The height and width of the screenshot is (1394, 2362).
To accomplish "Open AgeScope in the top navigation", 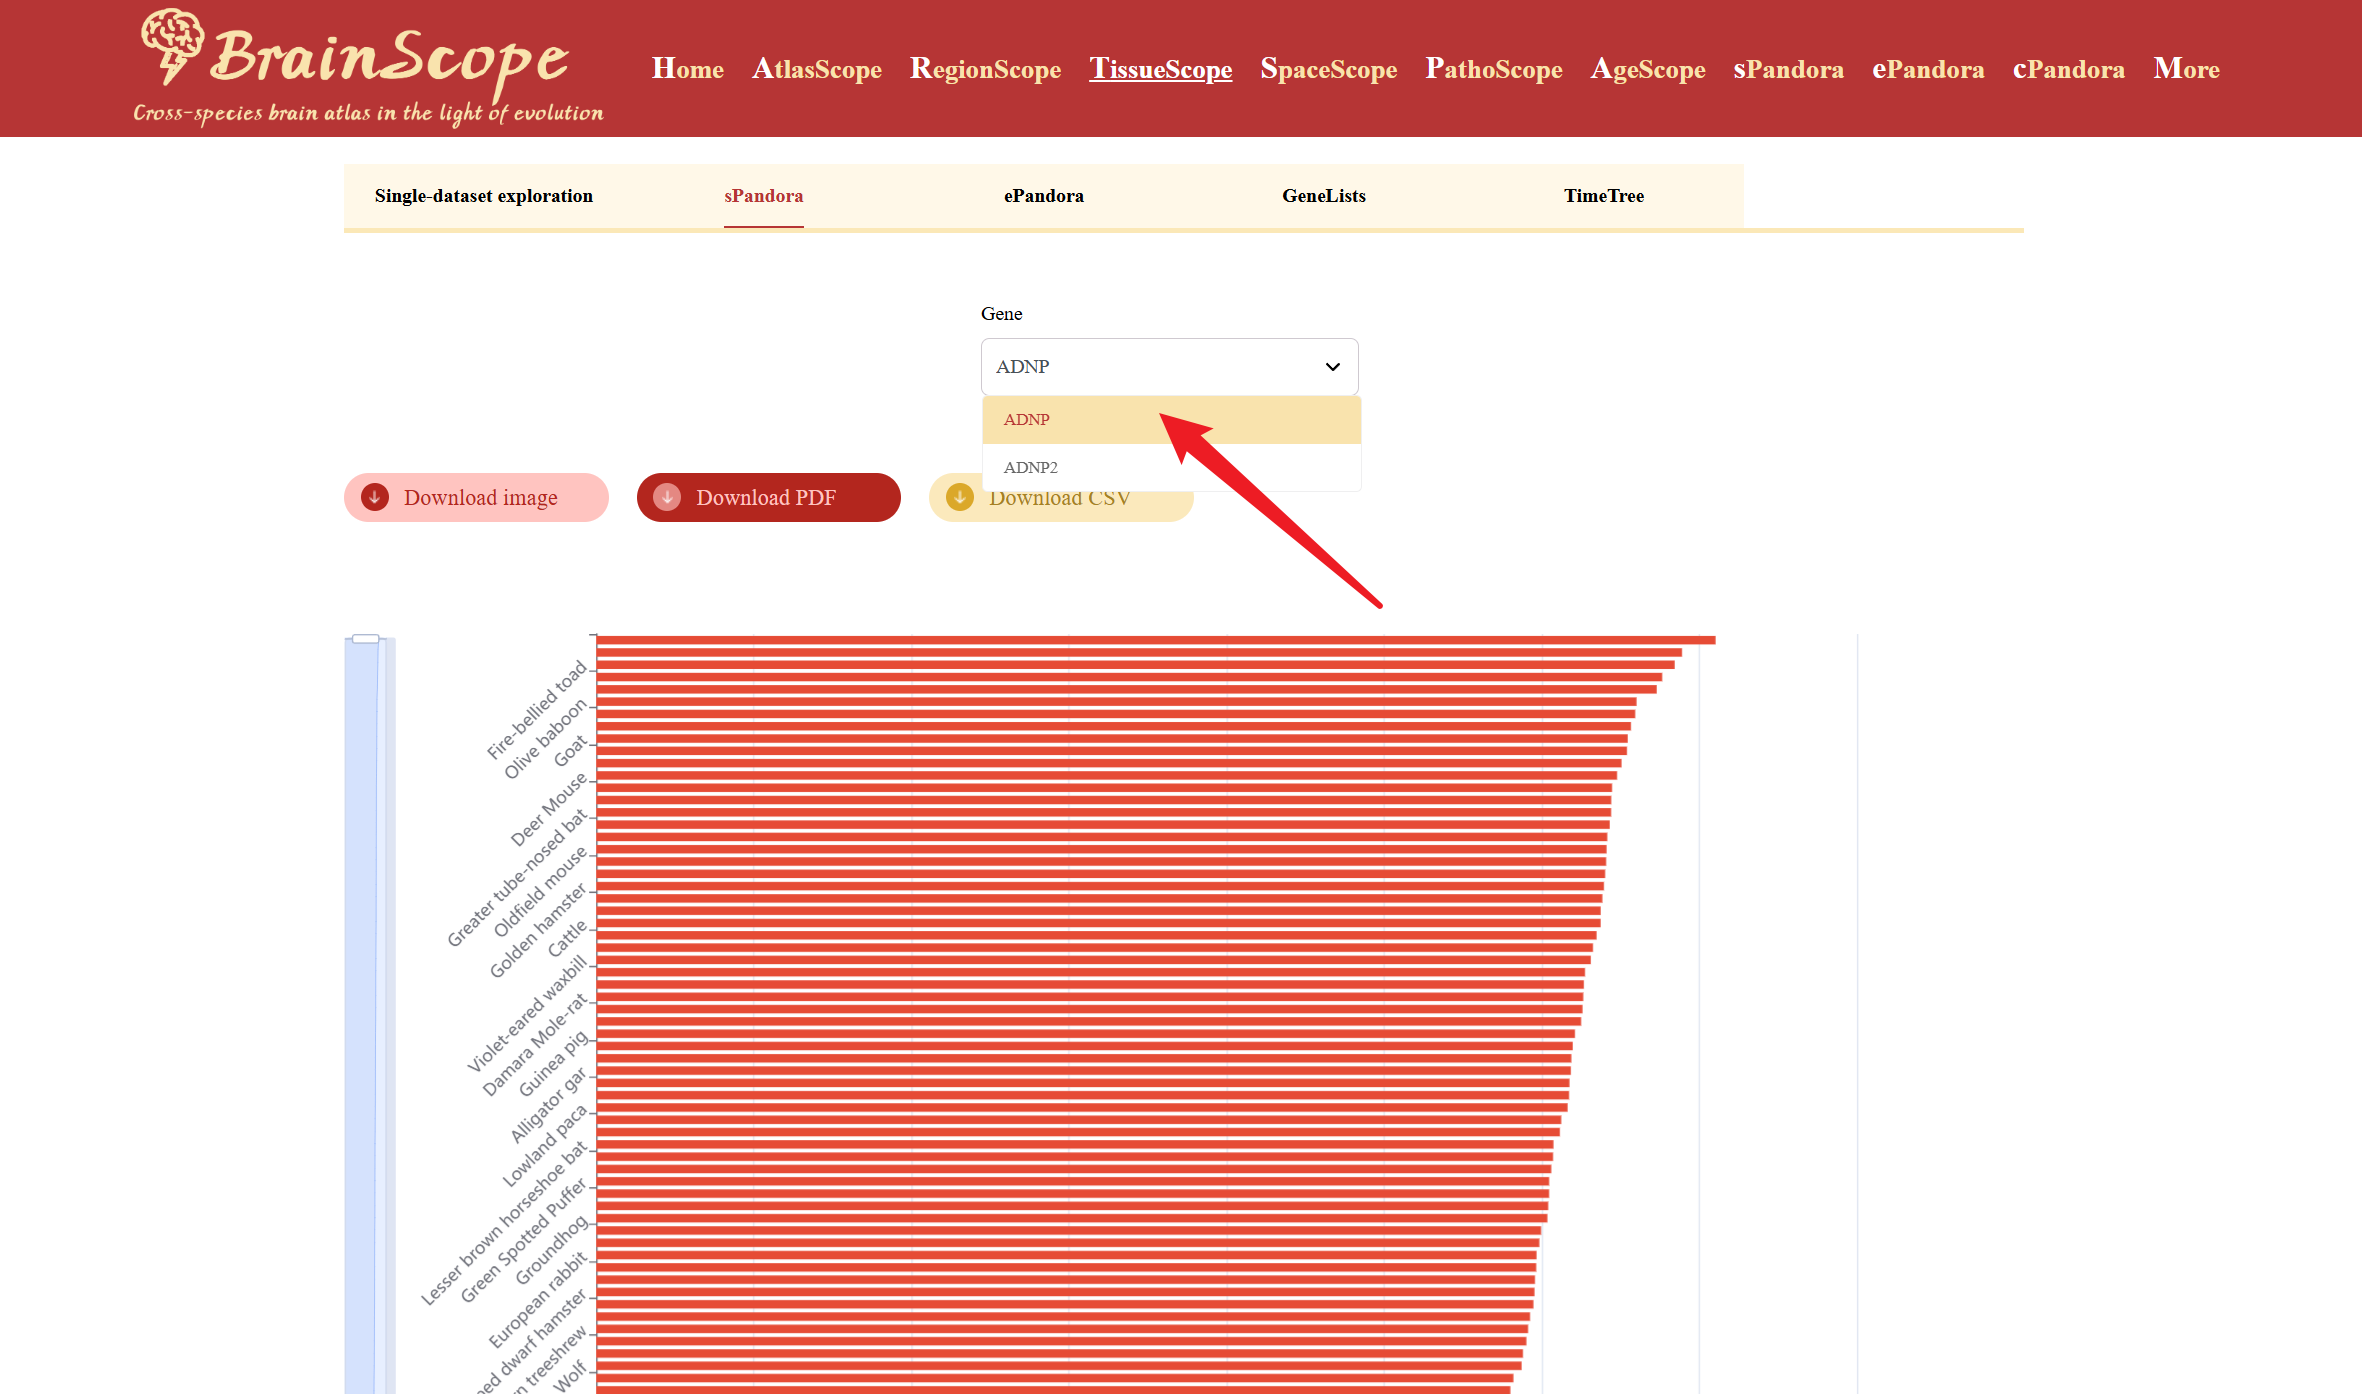I will [1648, 69].
